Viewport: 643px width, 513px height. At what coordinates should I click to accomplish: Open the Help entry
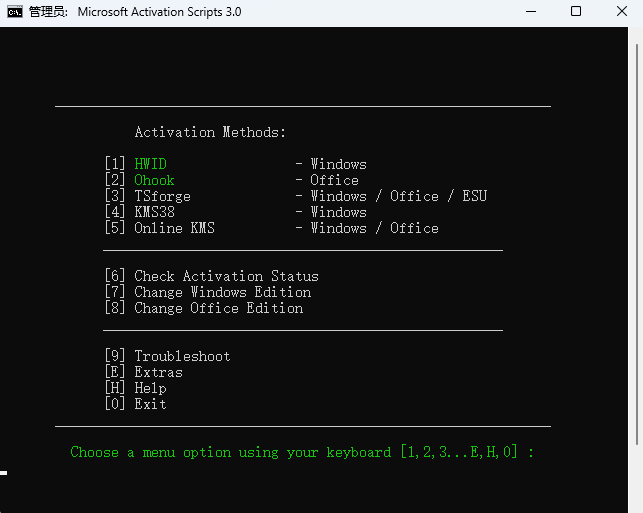(150, 388)
